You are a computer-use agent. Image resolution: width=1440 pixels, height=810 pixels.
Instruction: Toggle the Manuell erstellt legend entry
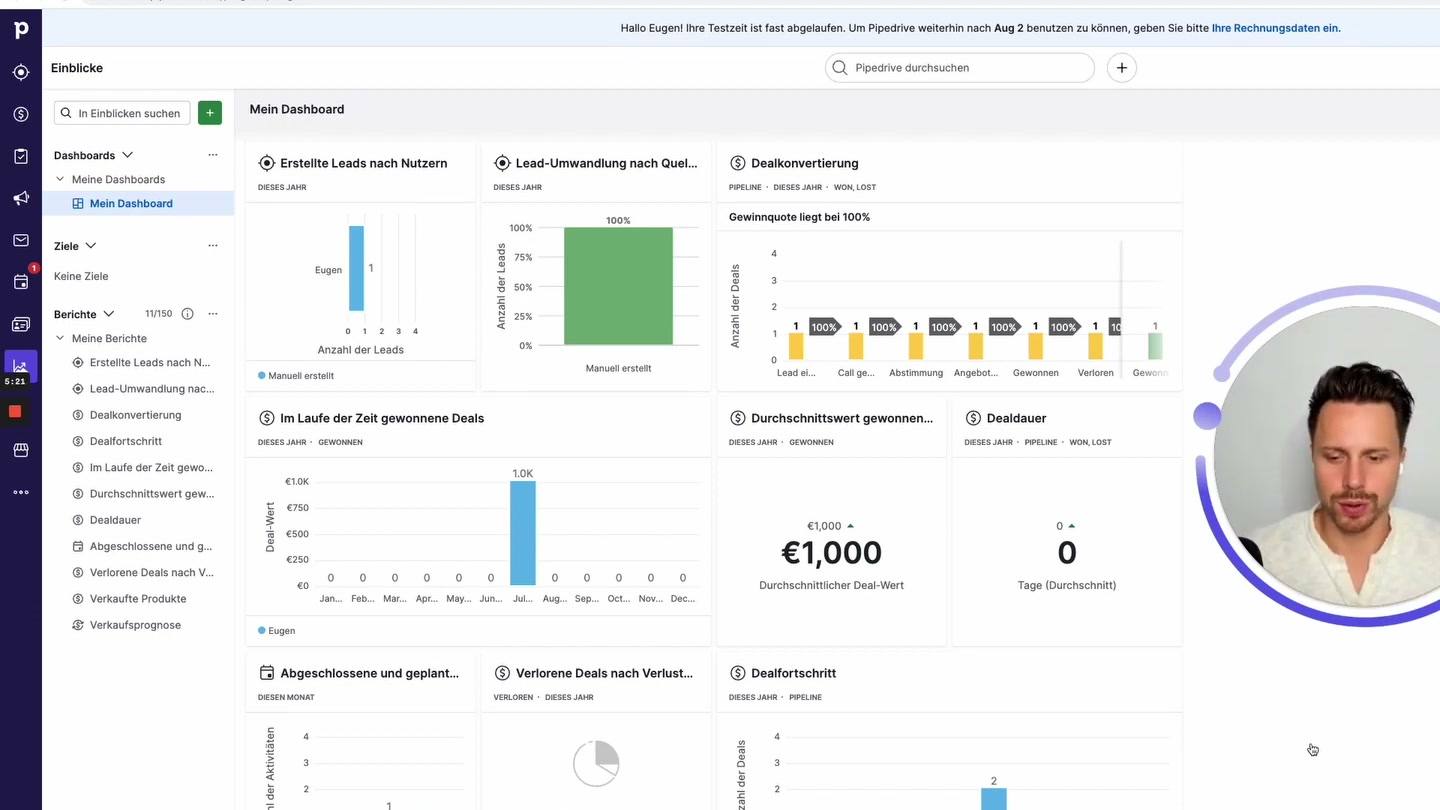[x=297, y=375]
